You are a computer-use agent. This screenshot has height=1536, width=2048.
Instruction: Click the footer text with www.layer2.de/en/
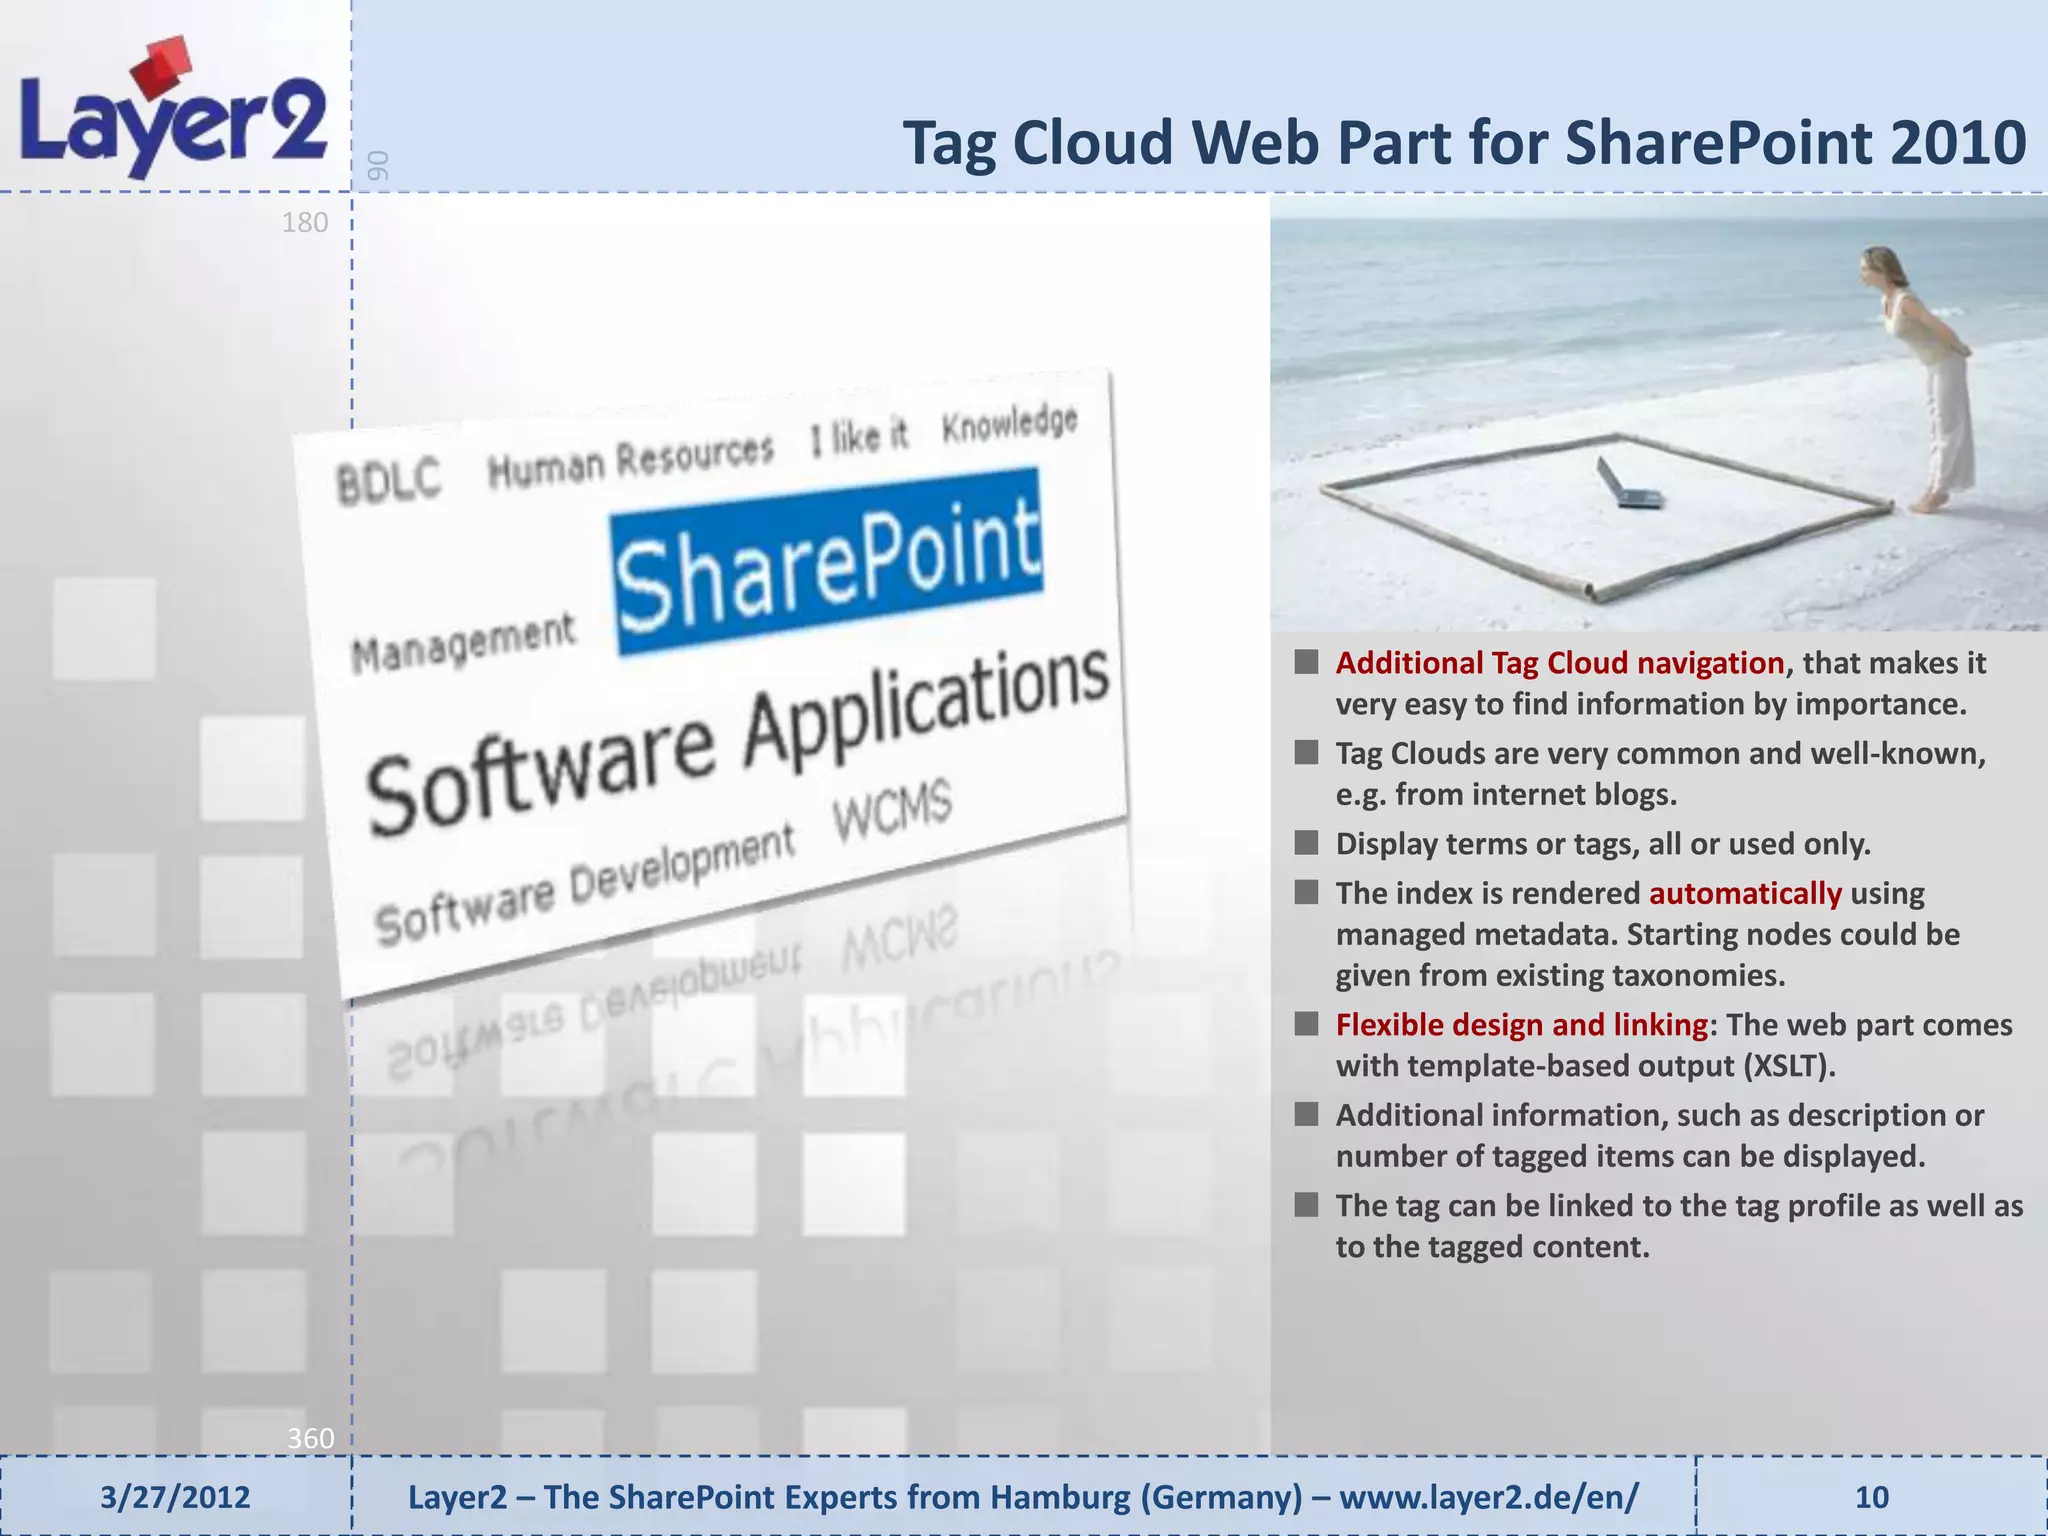coord(1024,1497)
